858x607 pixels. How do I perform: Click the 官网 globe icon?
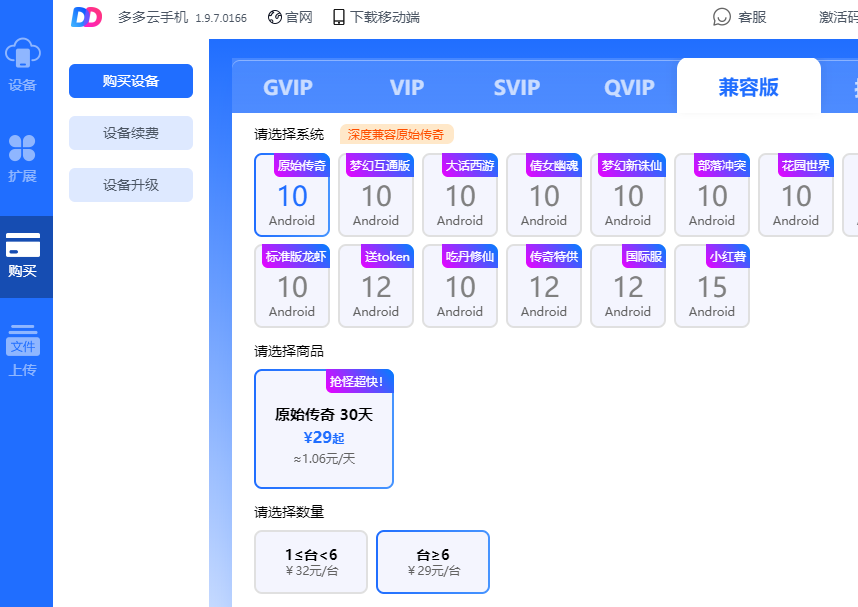(274, 18)
